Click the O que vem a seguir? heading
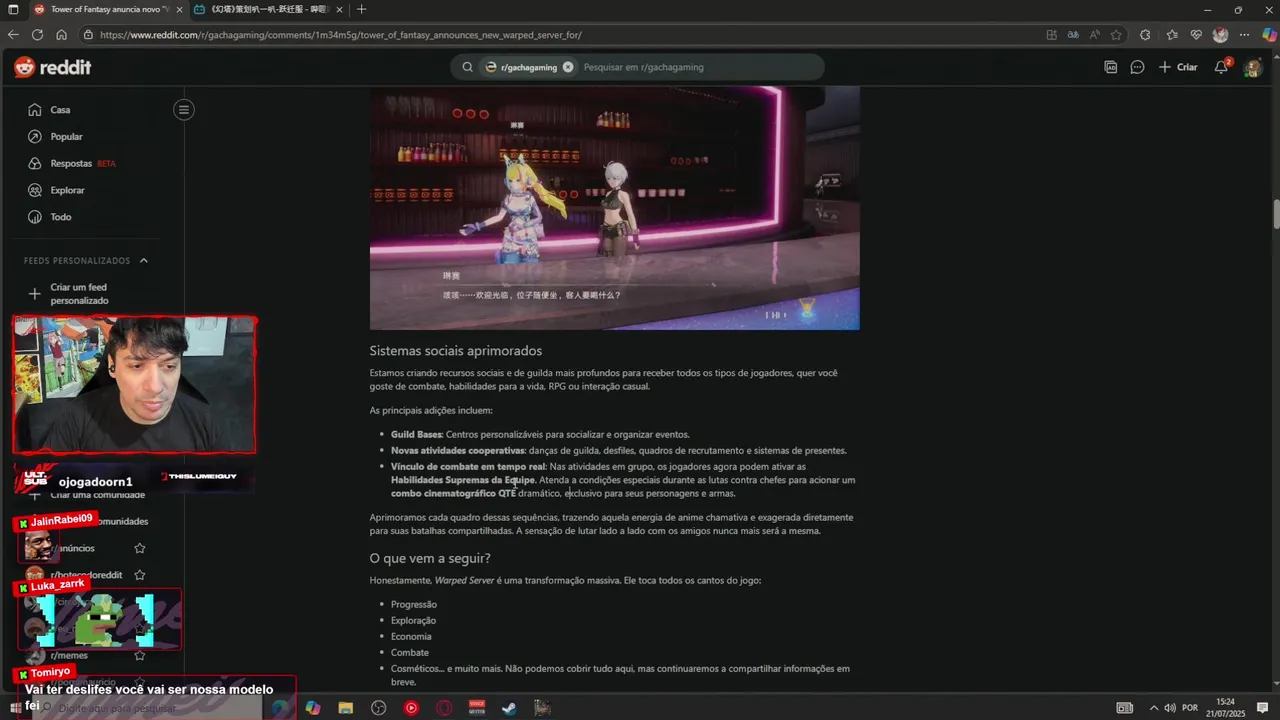 [430, 558]
